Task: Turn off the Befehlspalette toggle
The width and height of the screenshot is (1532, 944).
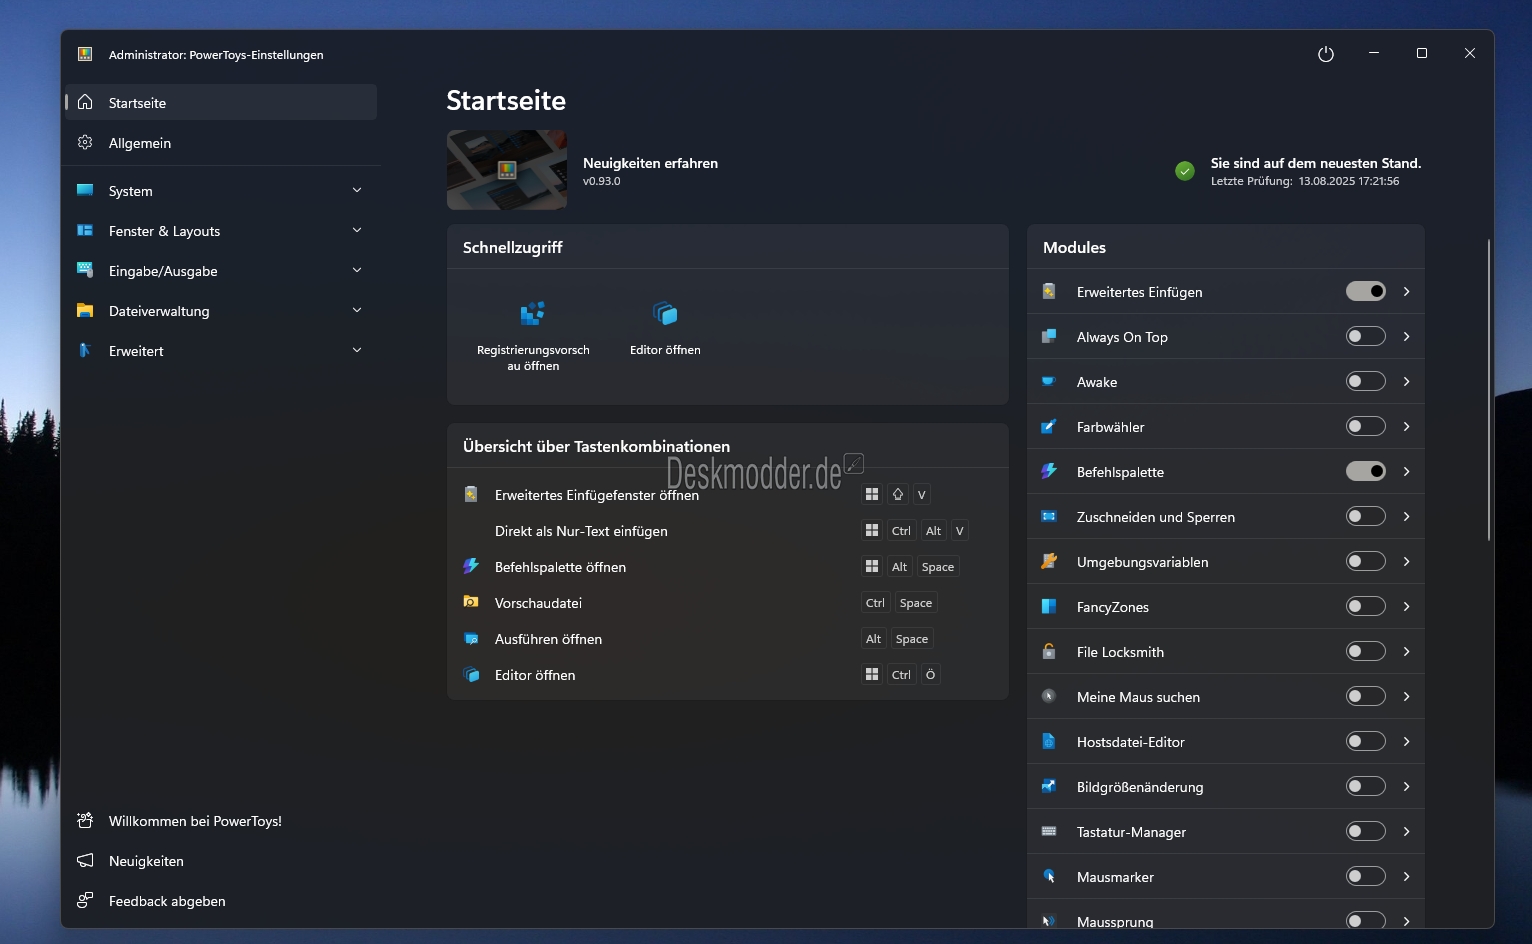Action: click(x=1366, y=471)
